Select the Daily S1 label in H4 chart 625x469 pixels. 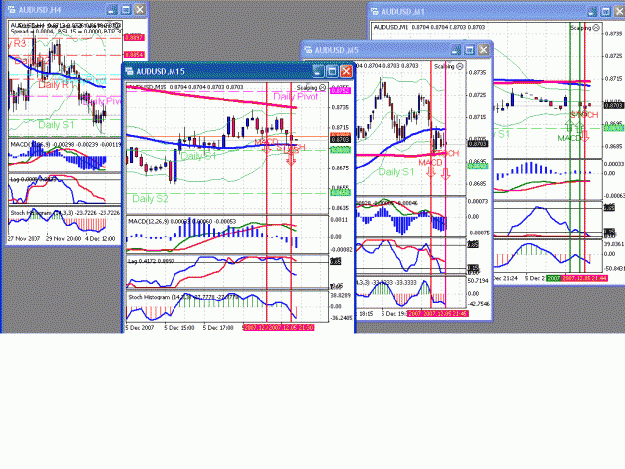pos(56,125)
